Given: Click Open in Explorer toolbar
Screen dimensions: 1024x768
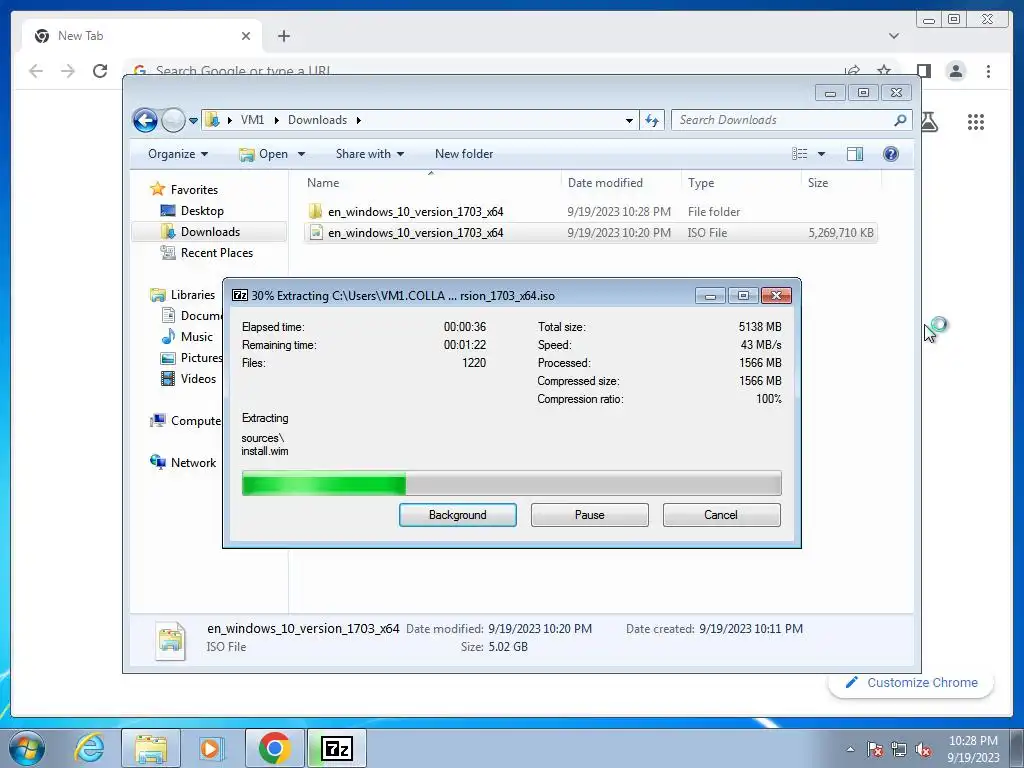Looking at the screenshot, I should tap(264, 154).
